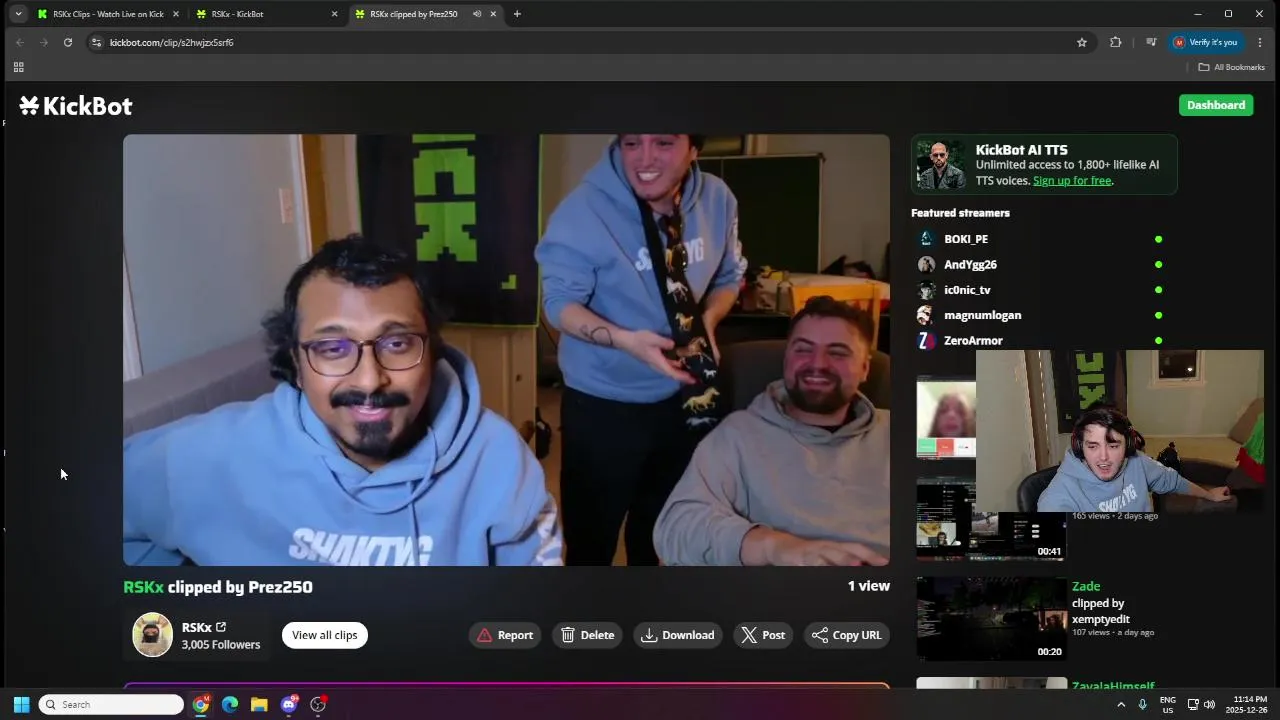Delete this clip

[x=588, y=635]
